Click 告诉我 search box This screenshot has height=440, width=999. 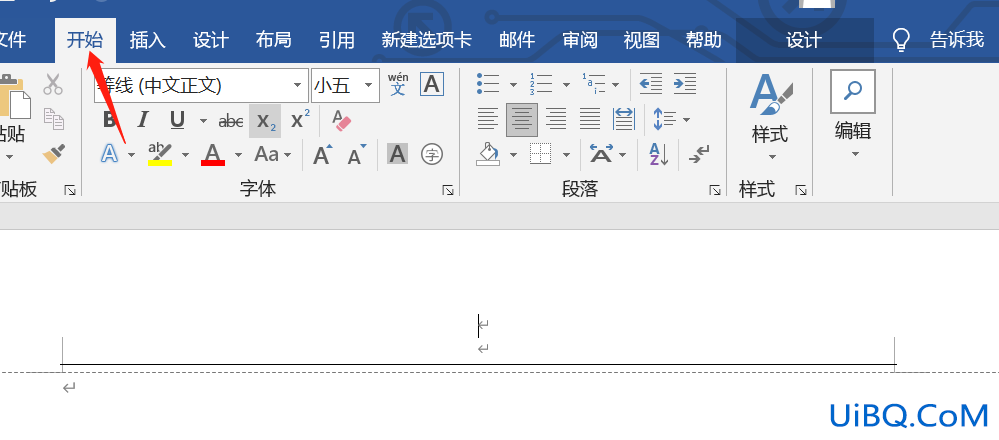click(957, 40)
